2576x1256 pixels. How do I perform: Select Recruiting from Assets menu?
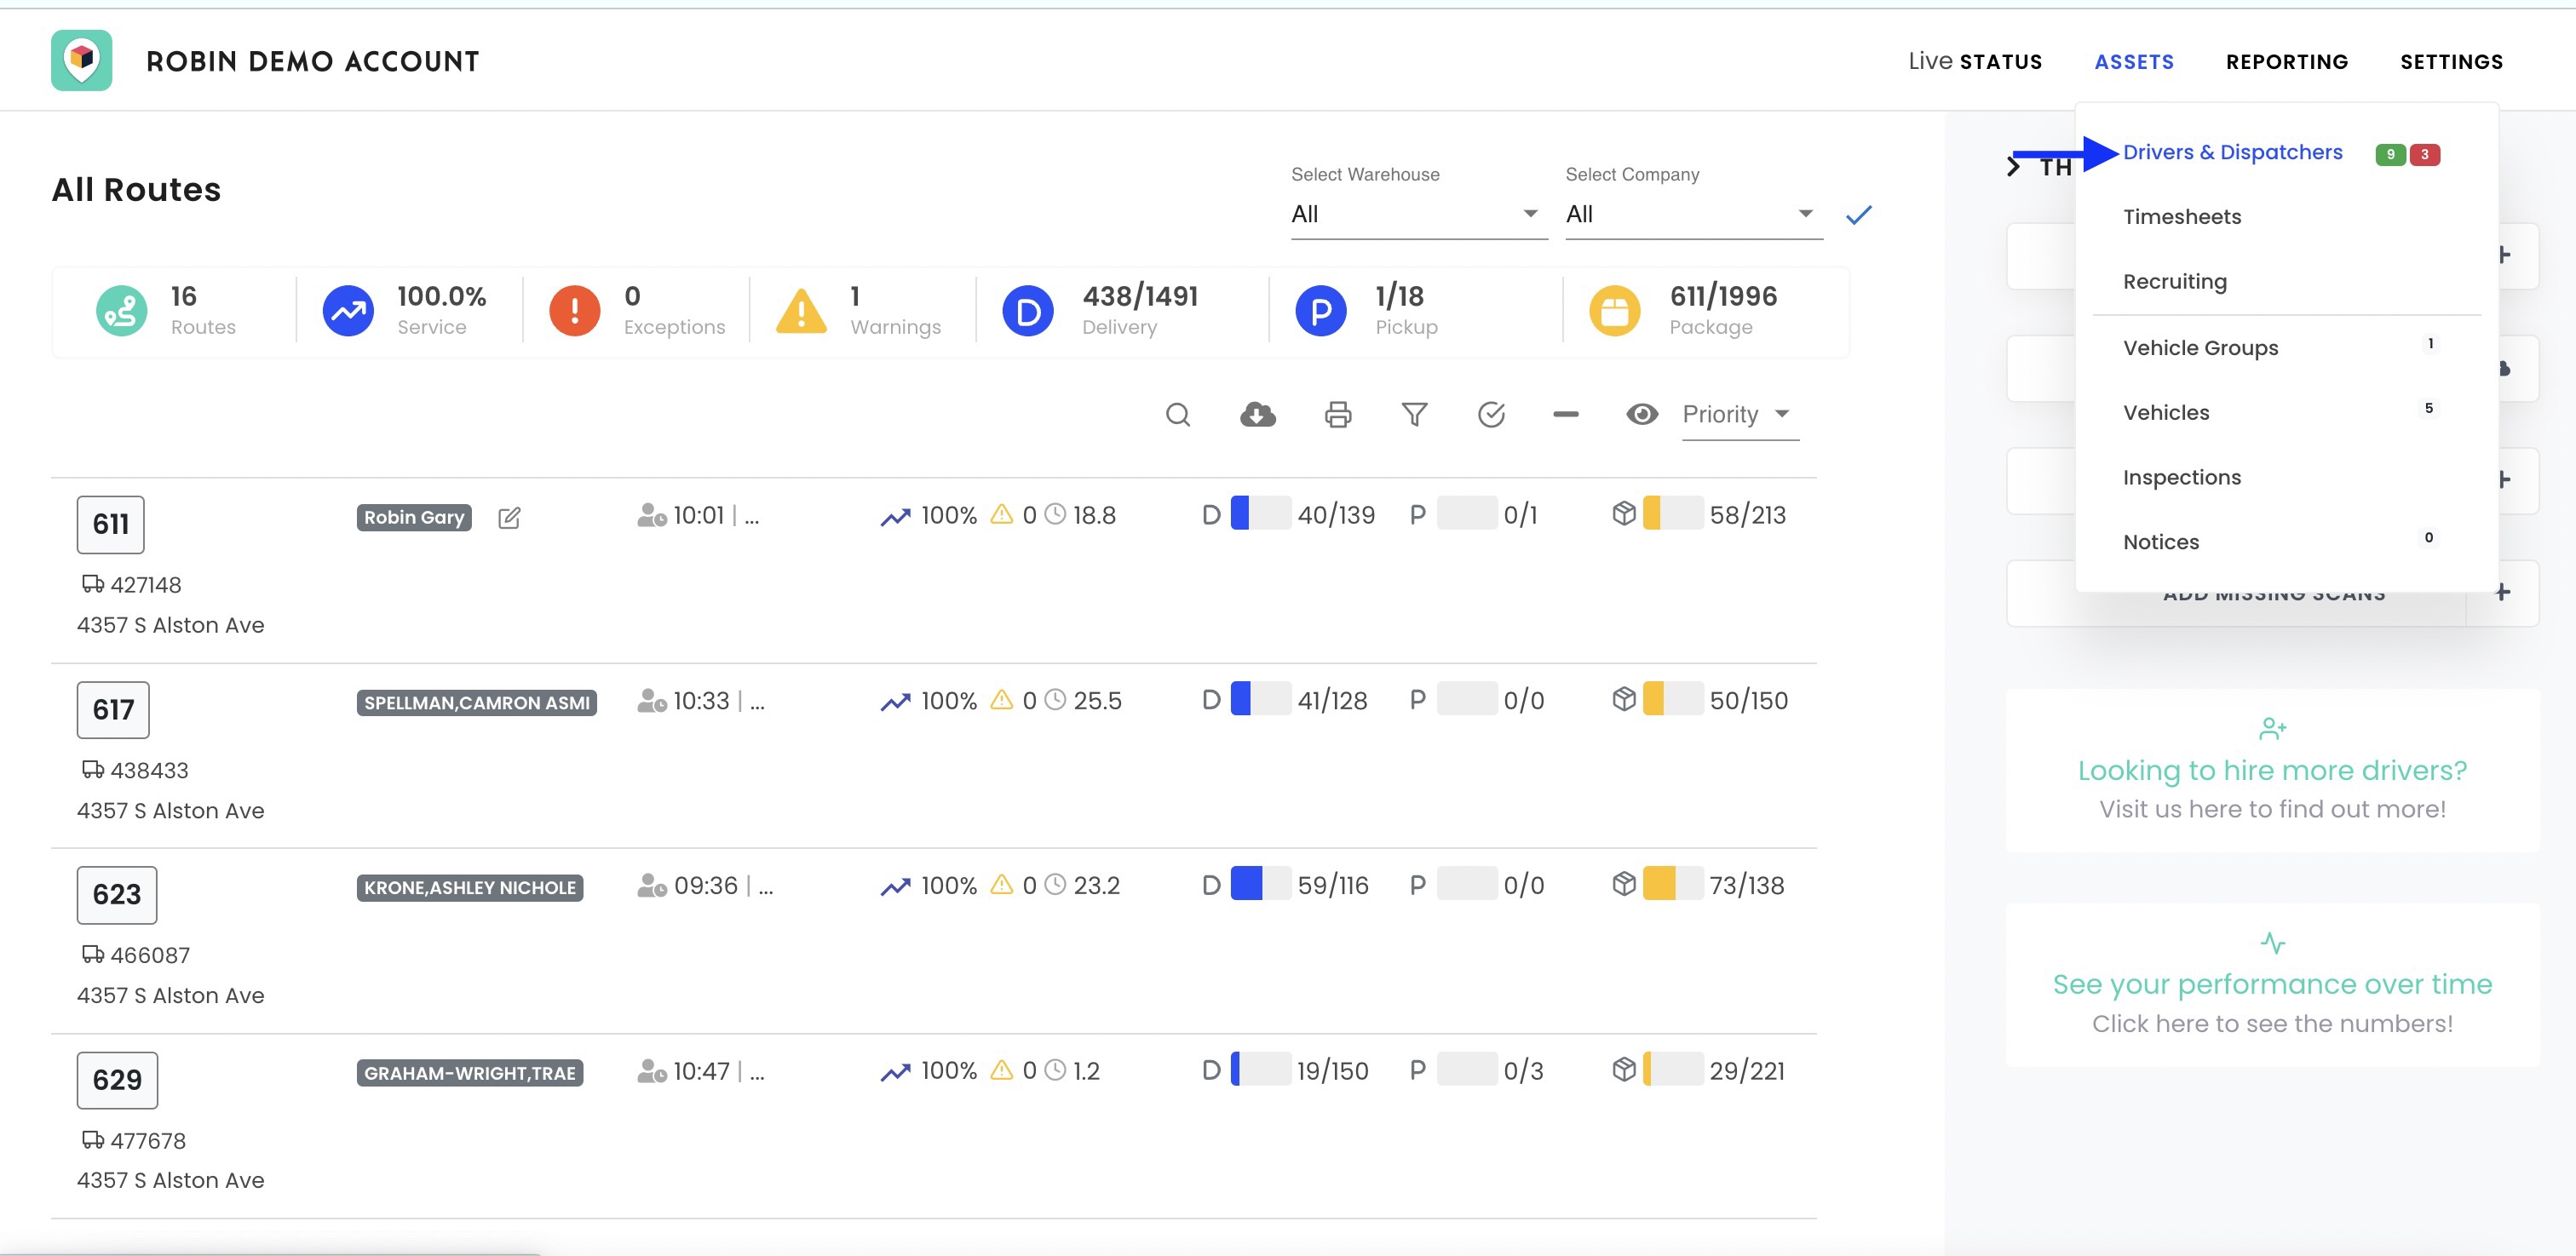pyautogui.click(x=2175, y=282)
